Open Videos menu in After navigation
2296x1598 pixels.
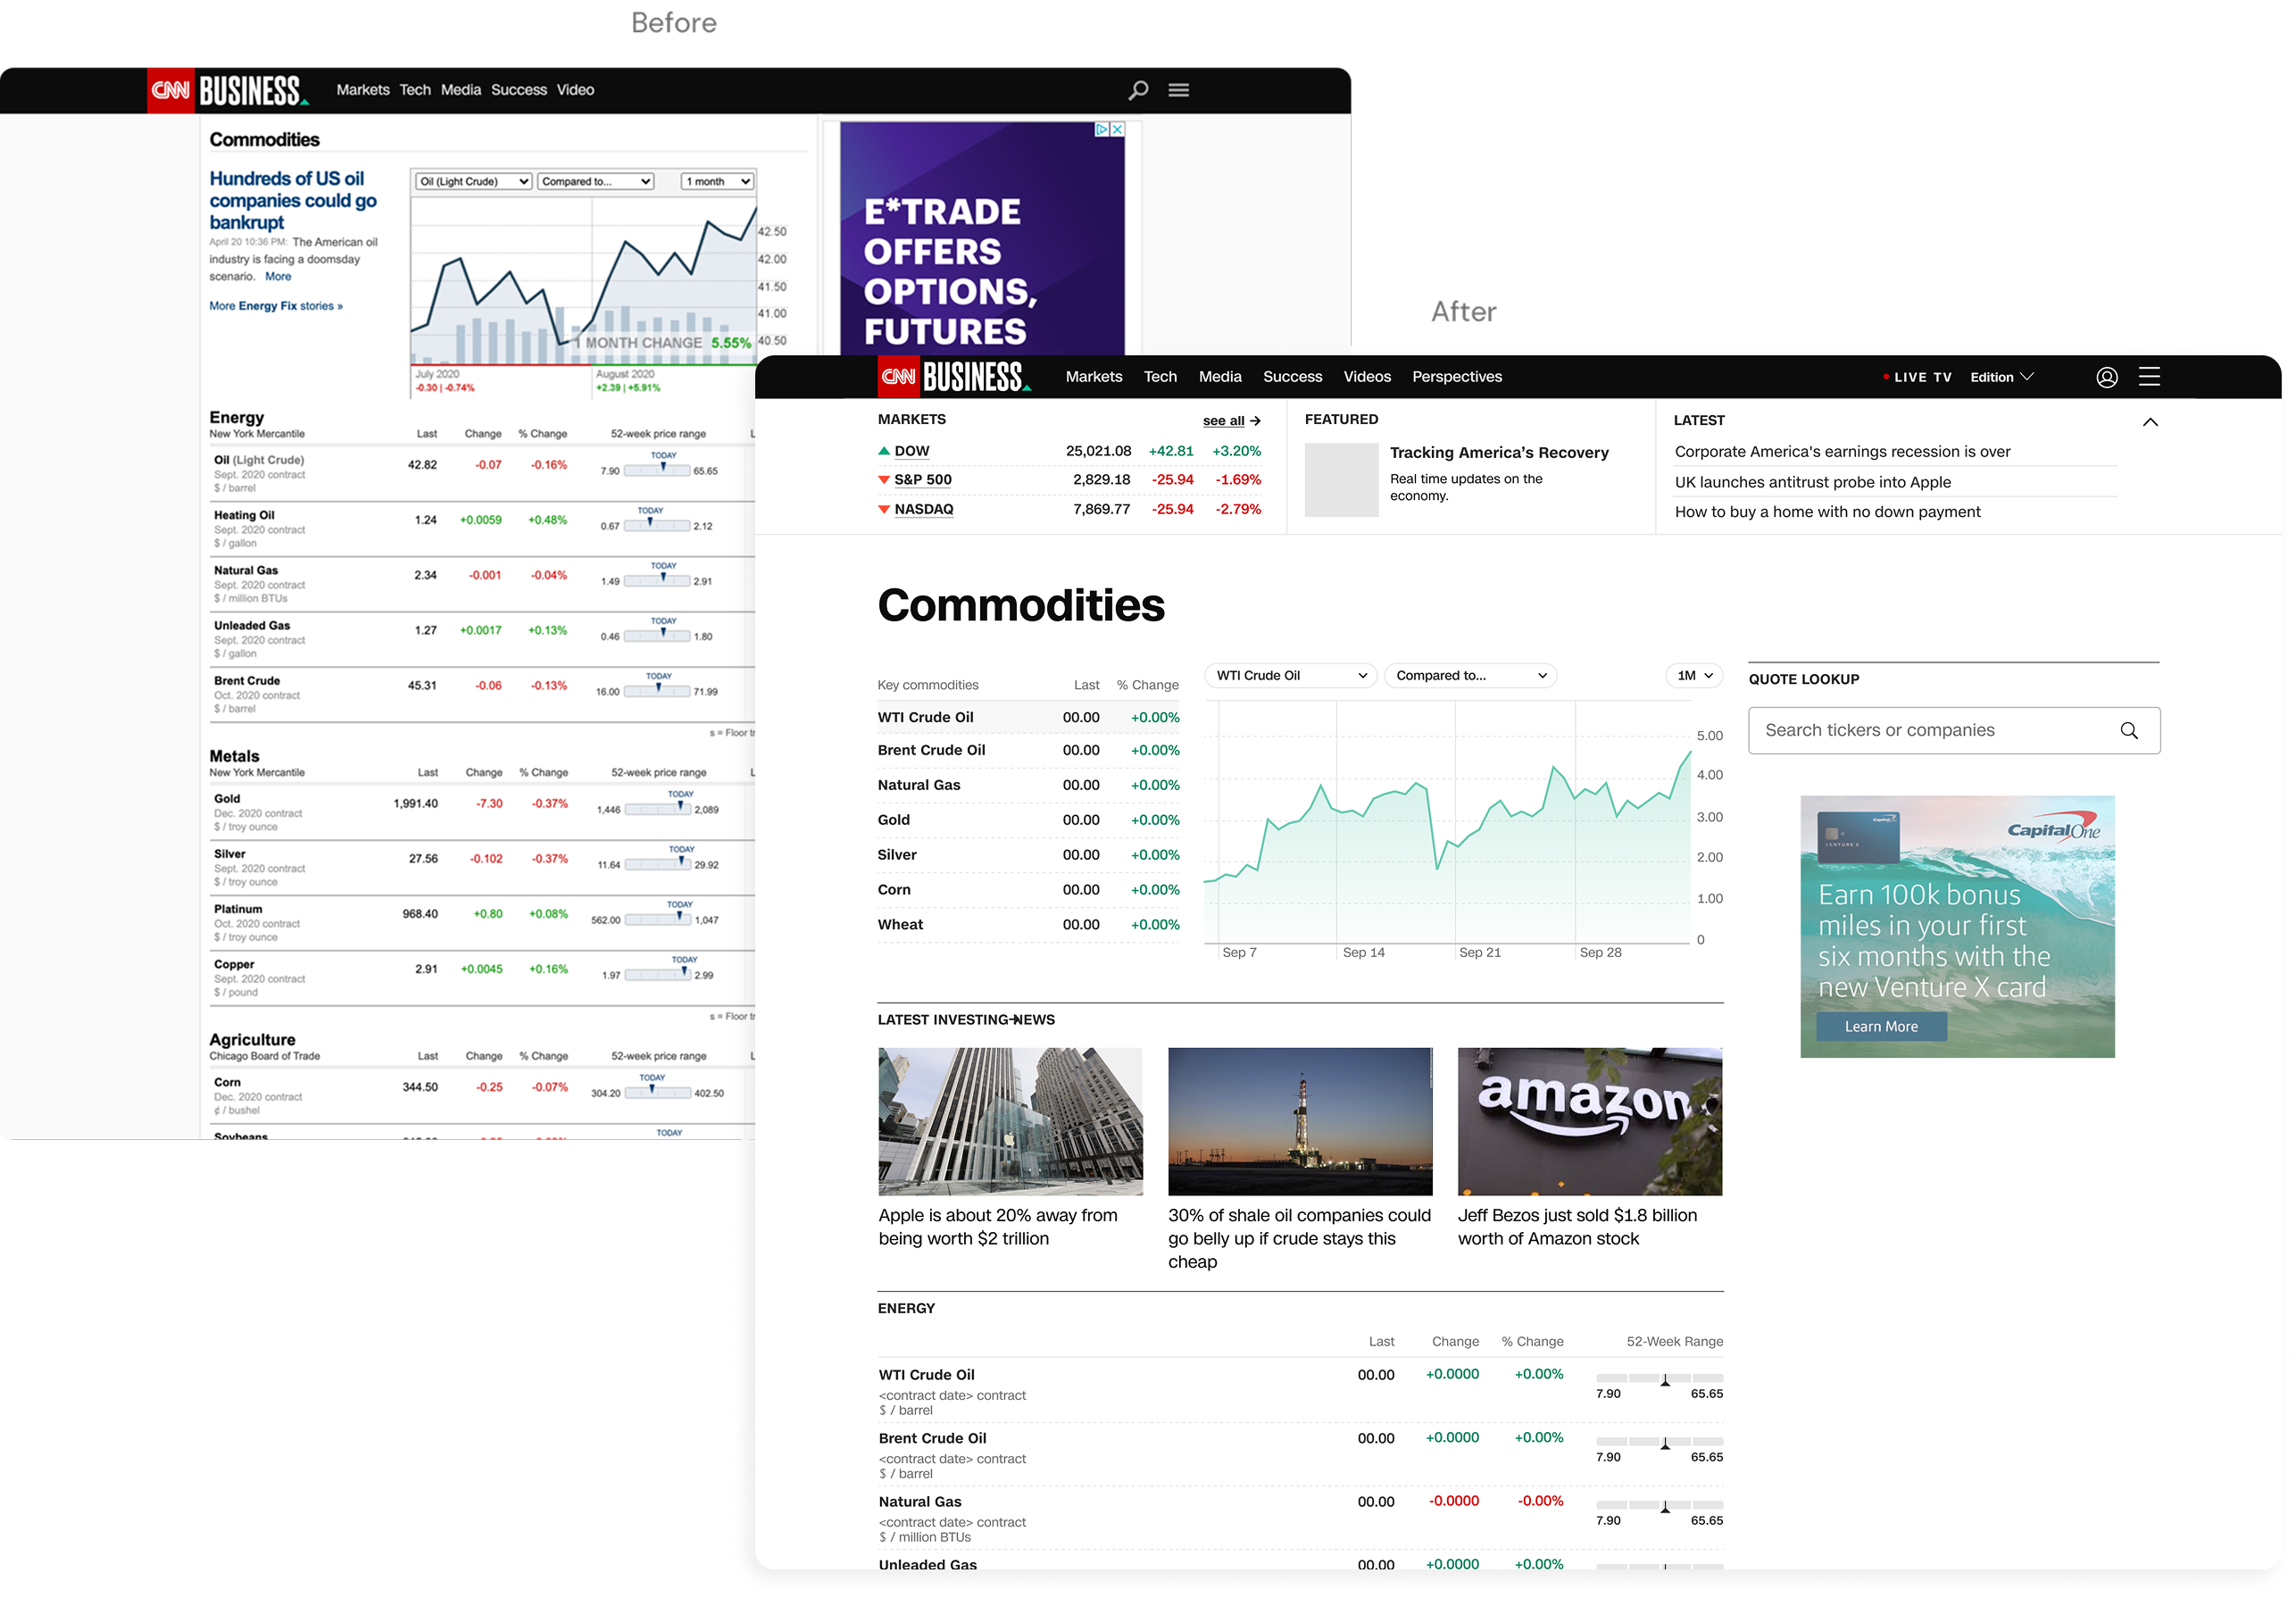pos(1367,377)
